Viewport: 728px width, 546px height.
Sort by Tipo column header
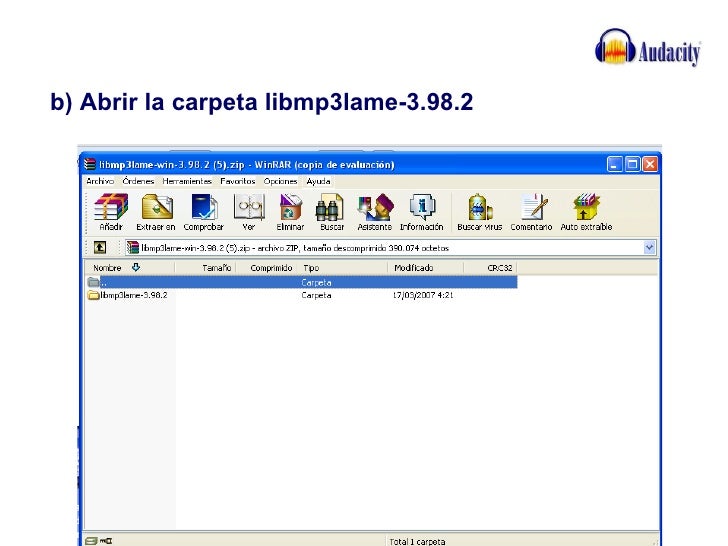[x=344, y=268]
